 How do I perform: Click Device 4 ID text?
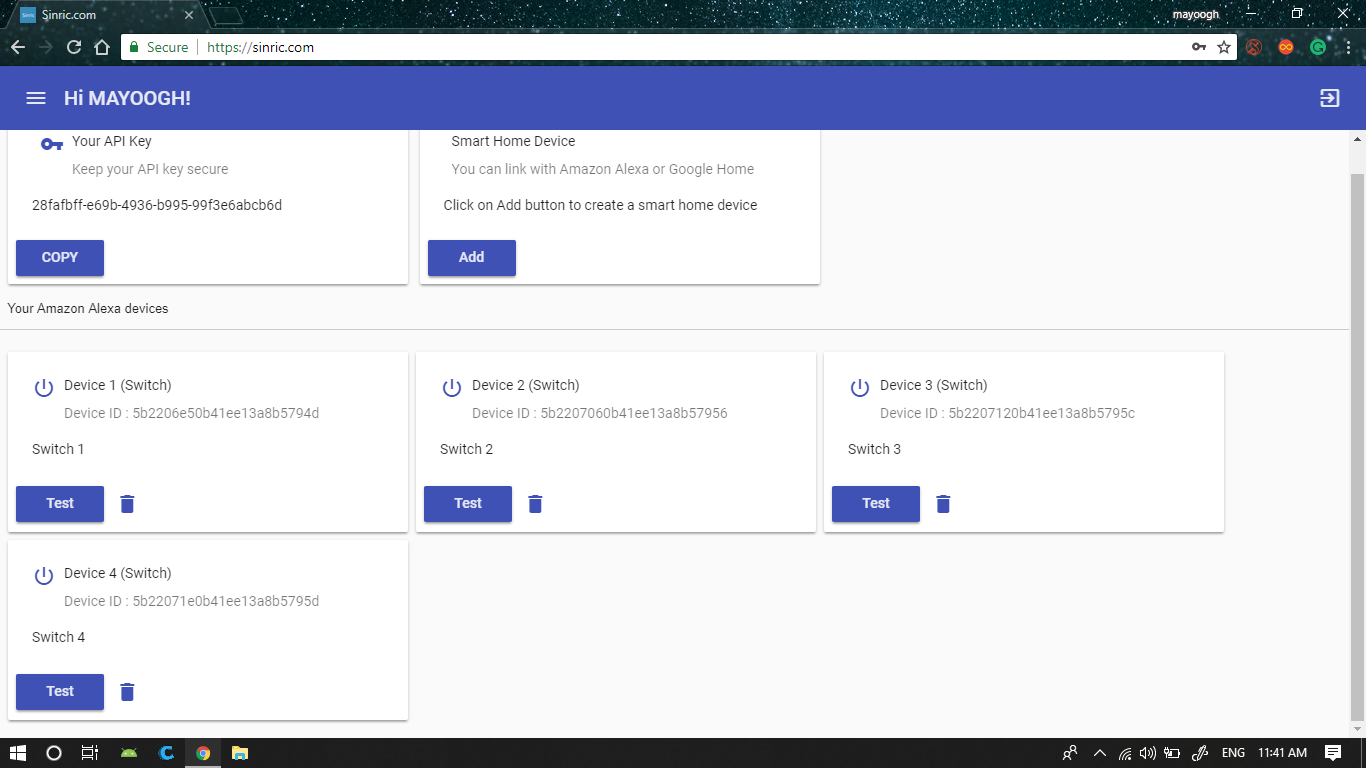pos(192,601)
